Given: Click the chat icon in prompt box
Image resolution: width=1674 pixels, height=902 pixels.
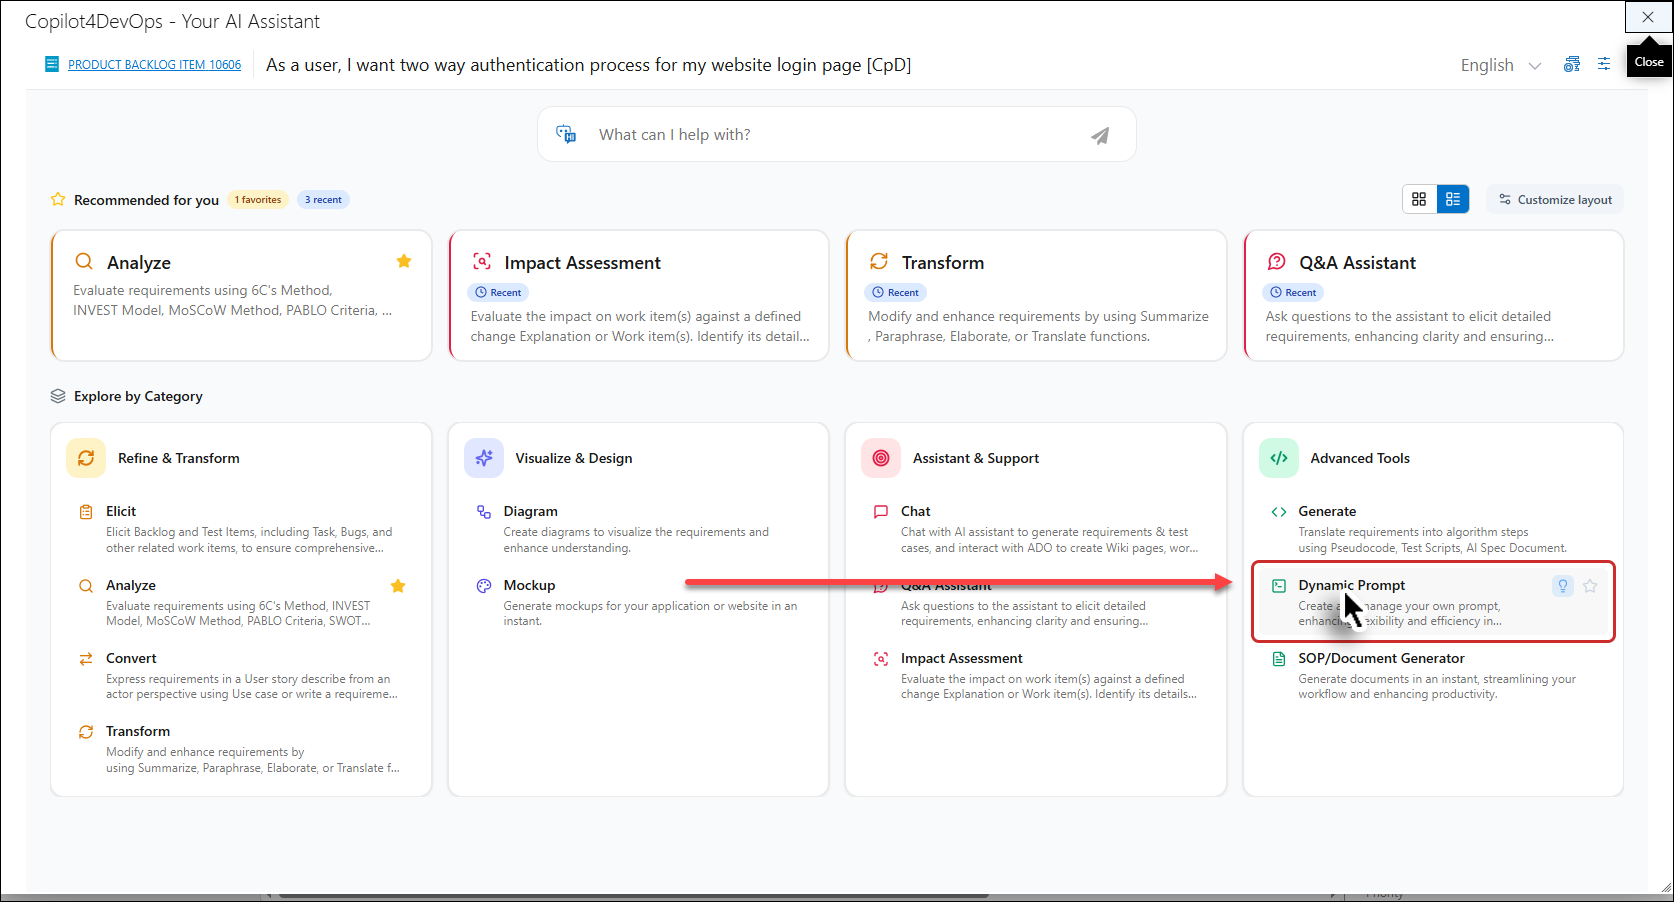Looking at the screenshot, I should click(x=566, y=135).
